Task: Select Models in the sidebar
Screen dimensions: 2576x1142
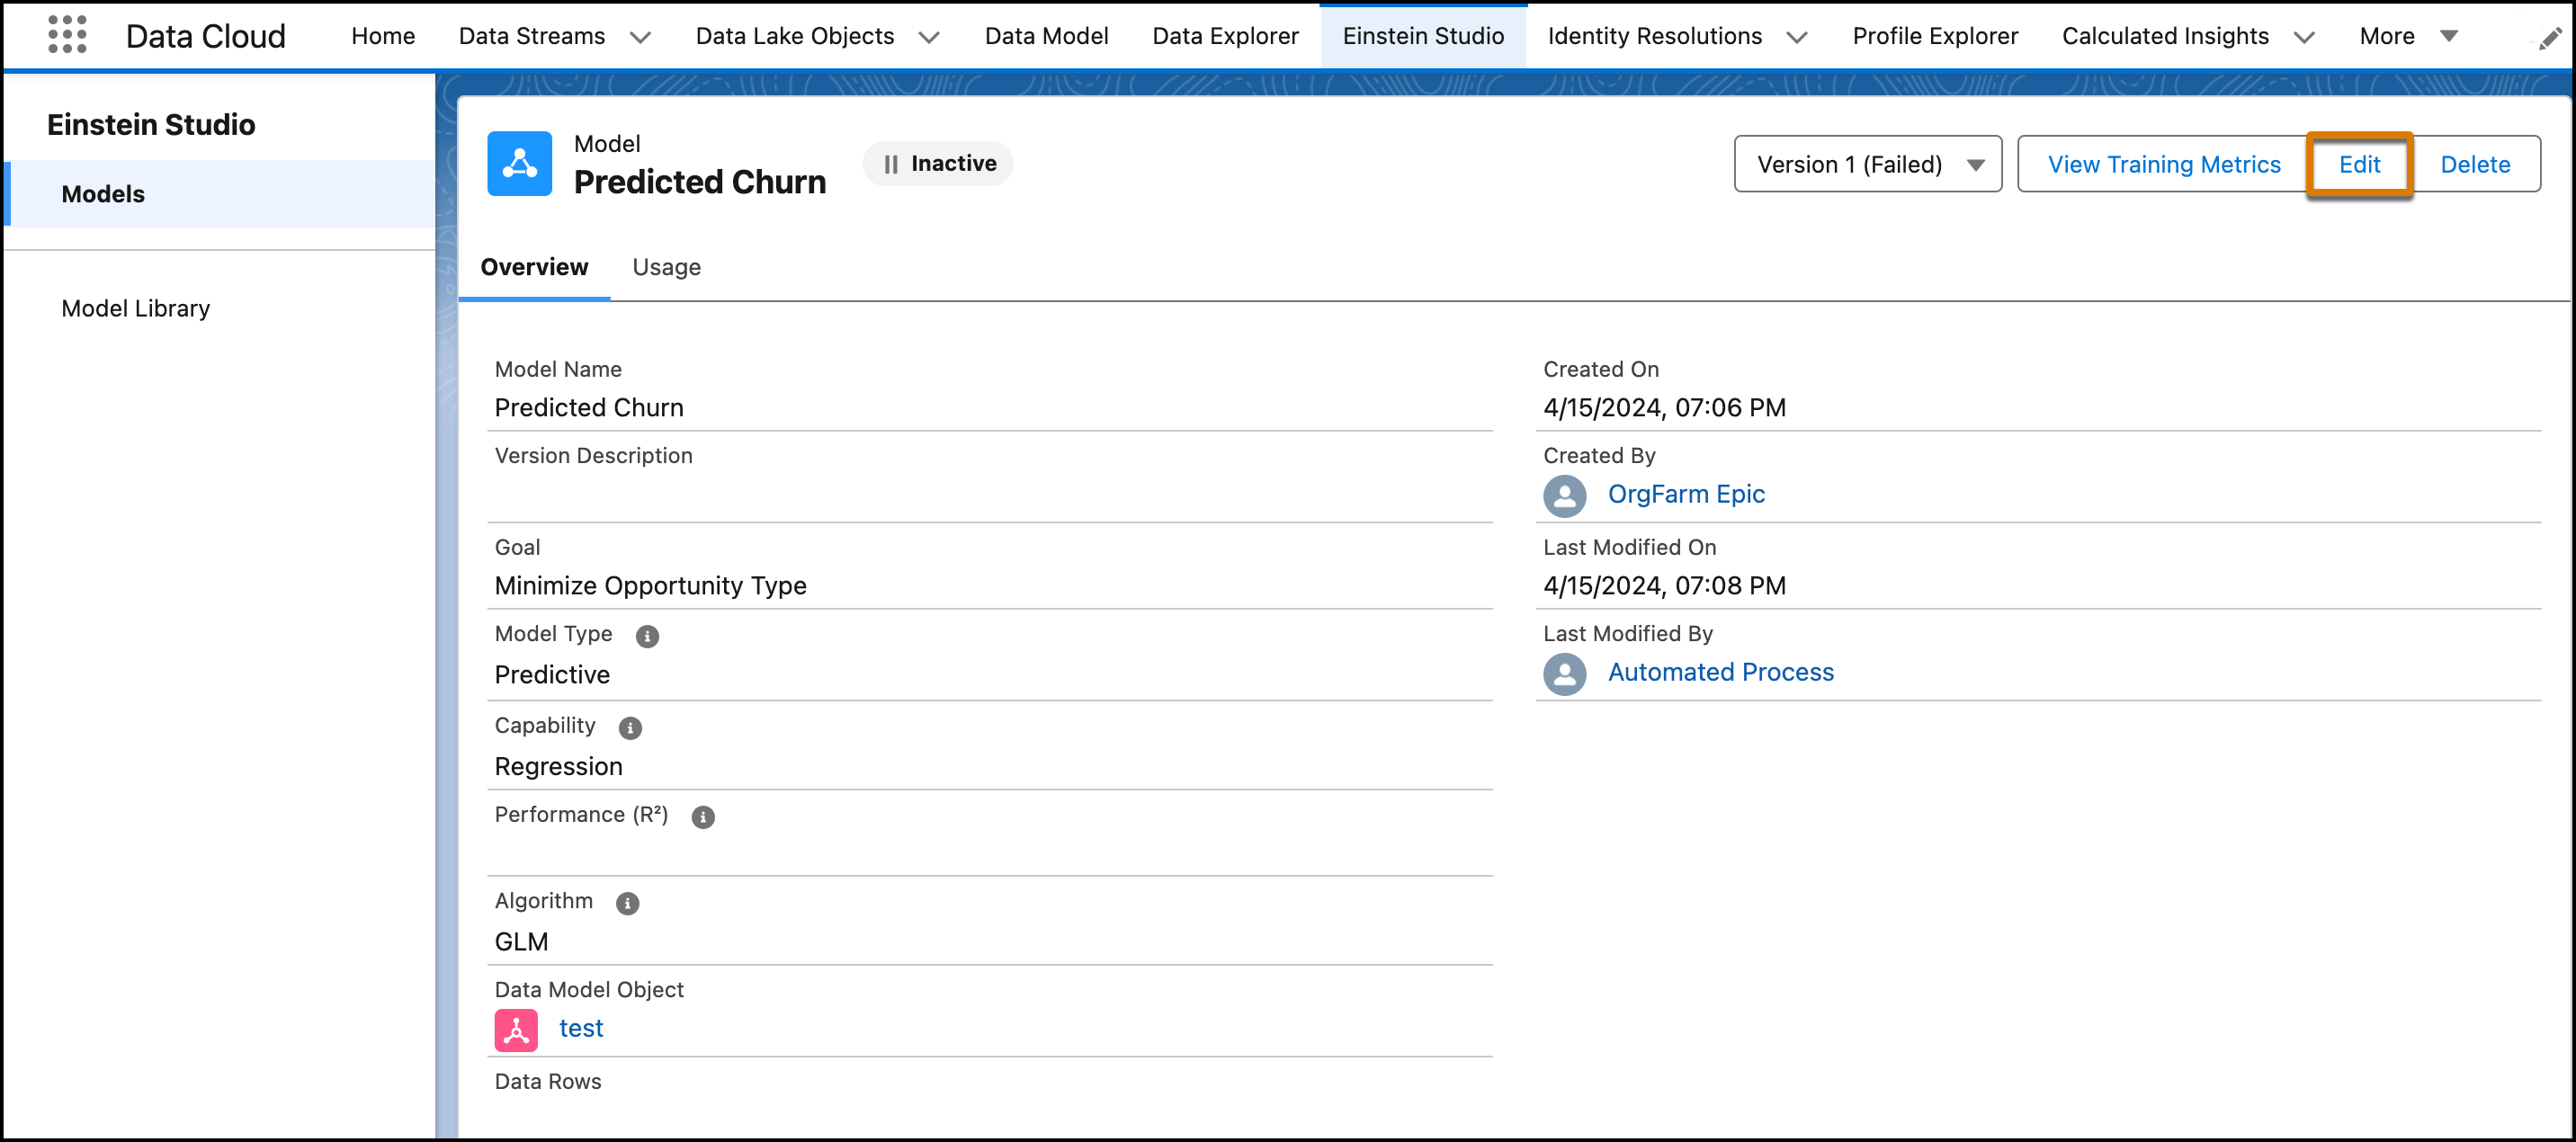Action: pyautogui.click(x=219, y=194)
